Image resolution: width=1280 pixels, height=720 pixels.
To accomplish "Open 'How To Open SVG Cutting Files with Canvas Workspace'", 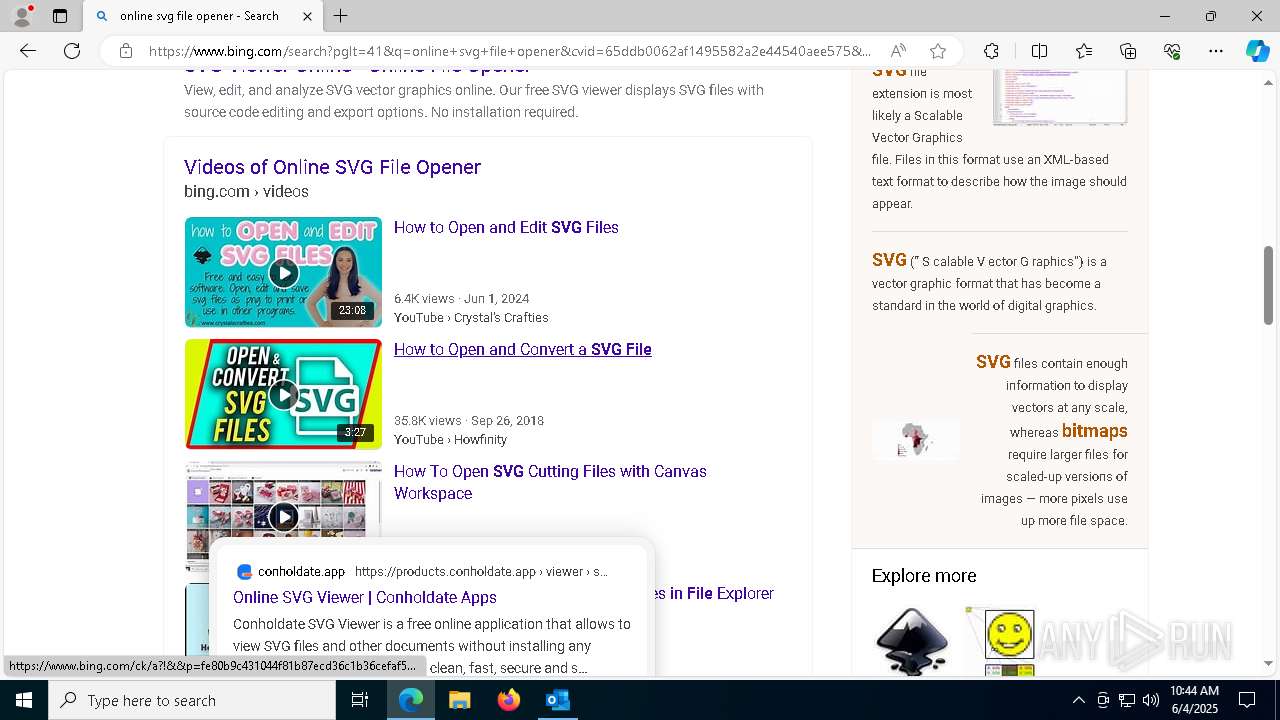I will point(550,482).
